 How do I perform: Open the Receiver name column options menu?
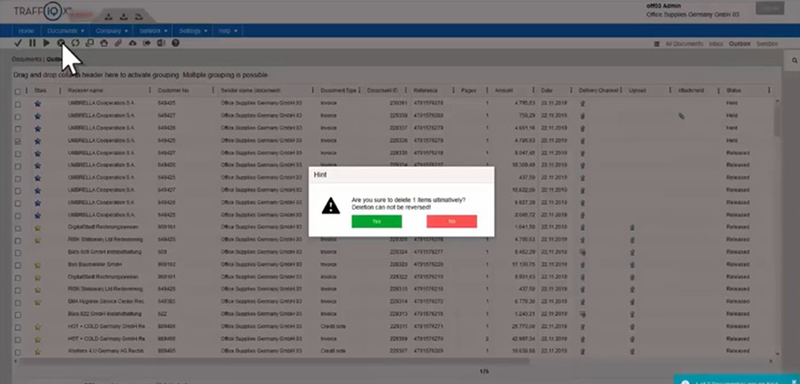click(149, 90)
